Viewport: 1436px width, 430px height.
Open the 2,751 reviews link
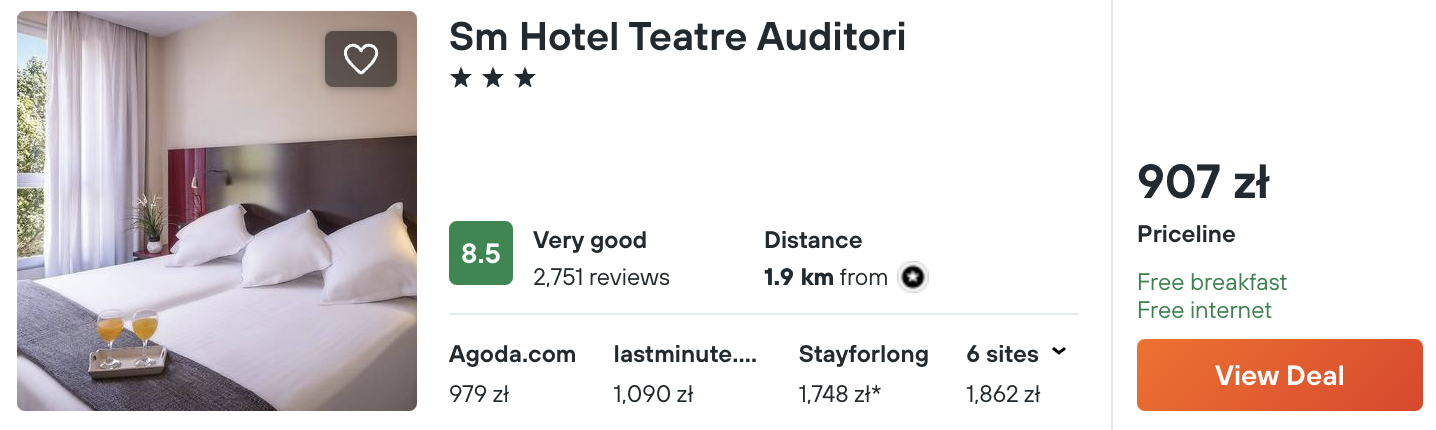tap(601, 277)
